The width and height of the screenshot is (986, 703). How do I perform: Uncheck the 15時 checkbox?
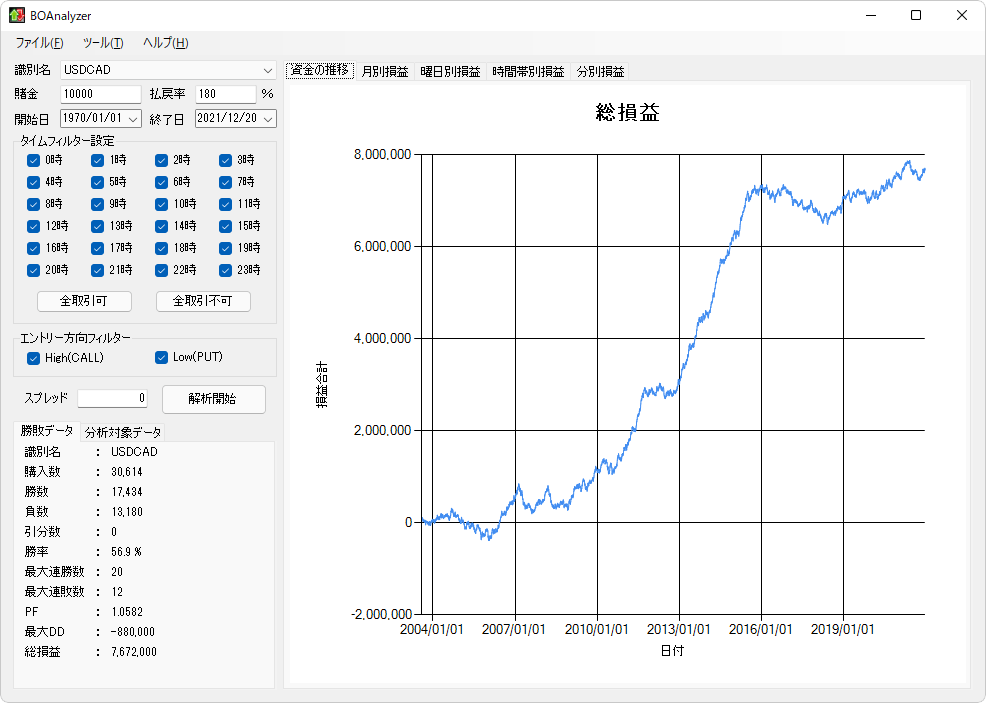click(225, 226)
